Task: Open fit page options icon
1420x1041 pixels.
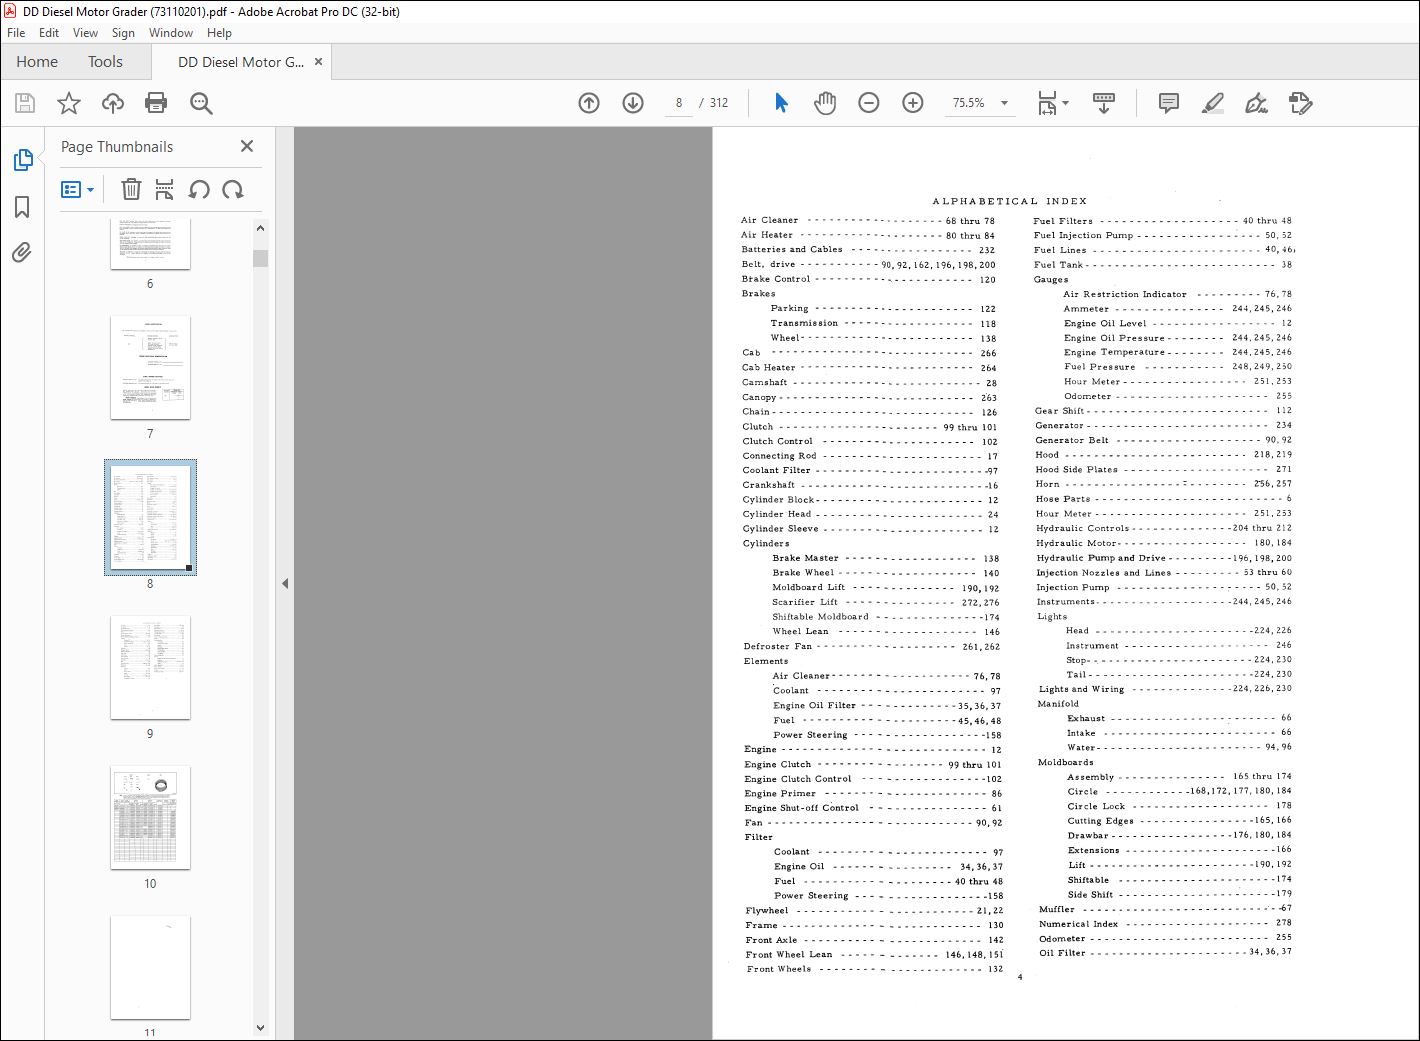Action: tap(1052, 103)
